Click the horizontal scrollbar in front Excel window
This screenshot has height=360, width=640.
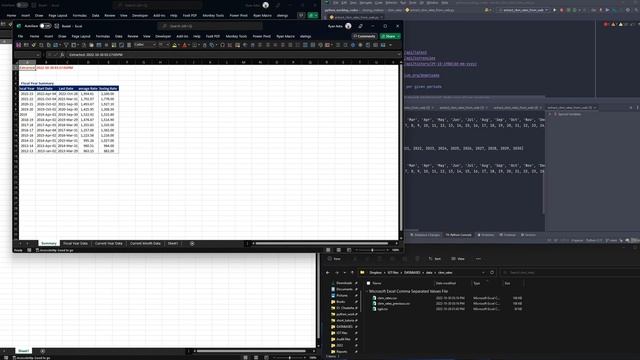322,243
